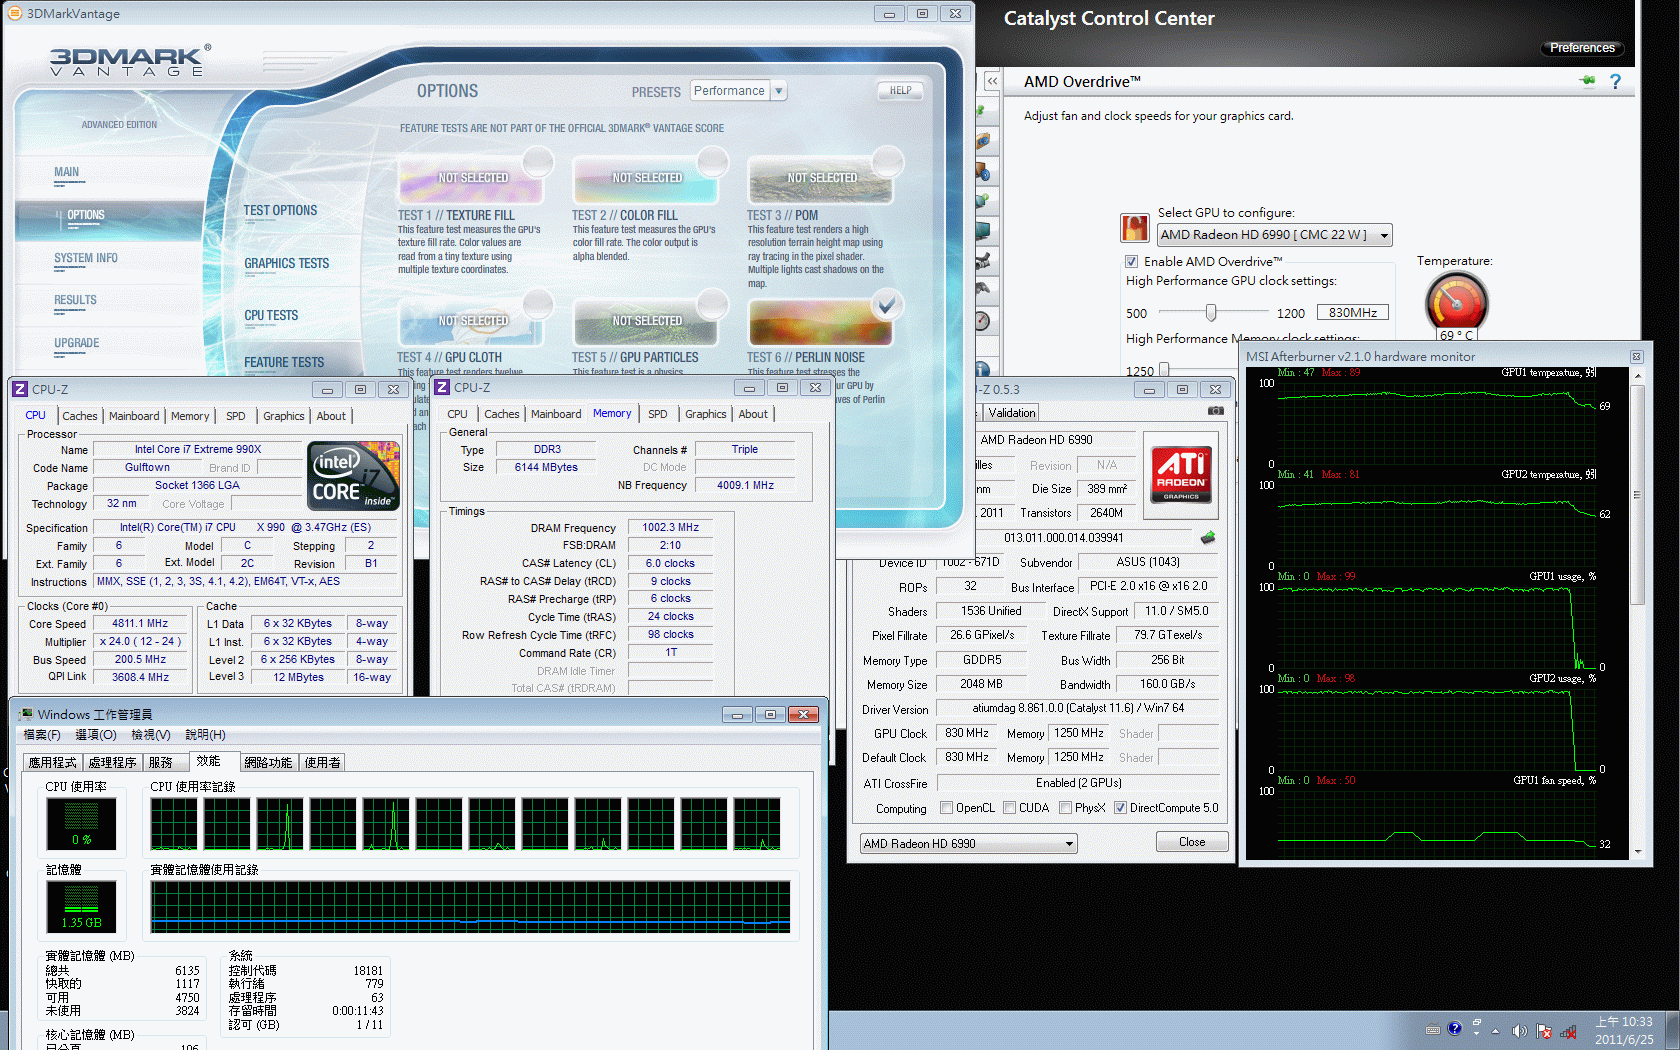Click the 3DMarkVantage title bar icon
The width and height of the screenshot is (1680, 1050).
pos(15,13)
